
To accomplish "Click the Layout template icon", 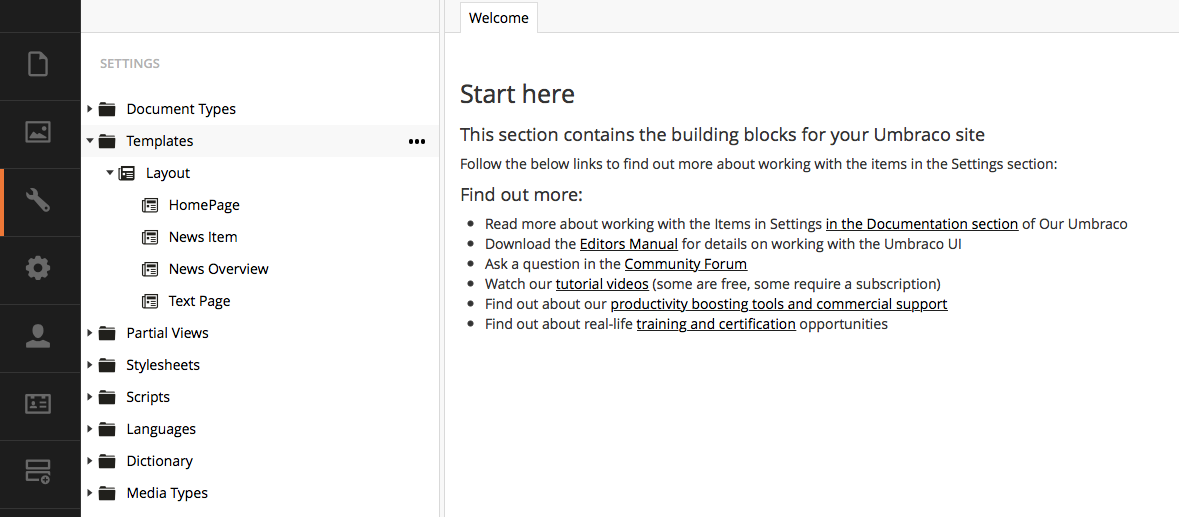I will click(x=127, y=173).
